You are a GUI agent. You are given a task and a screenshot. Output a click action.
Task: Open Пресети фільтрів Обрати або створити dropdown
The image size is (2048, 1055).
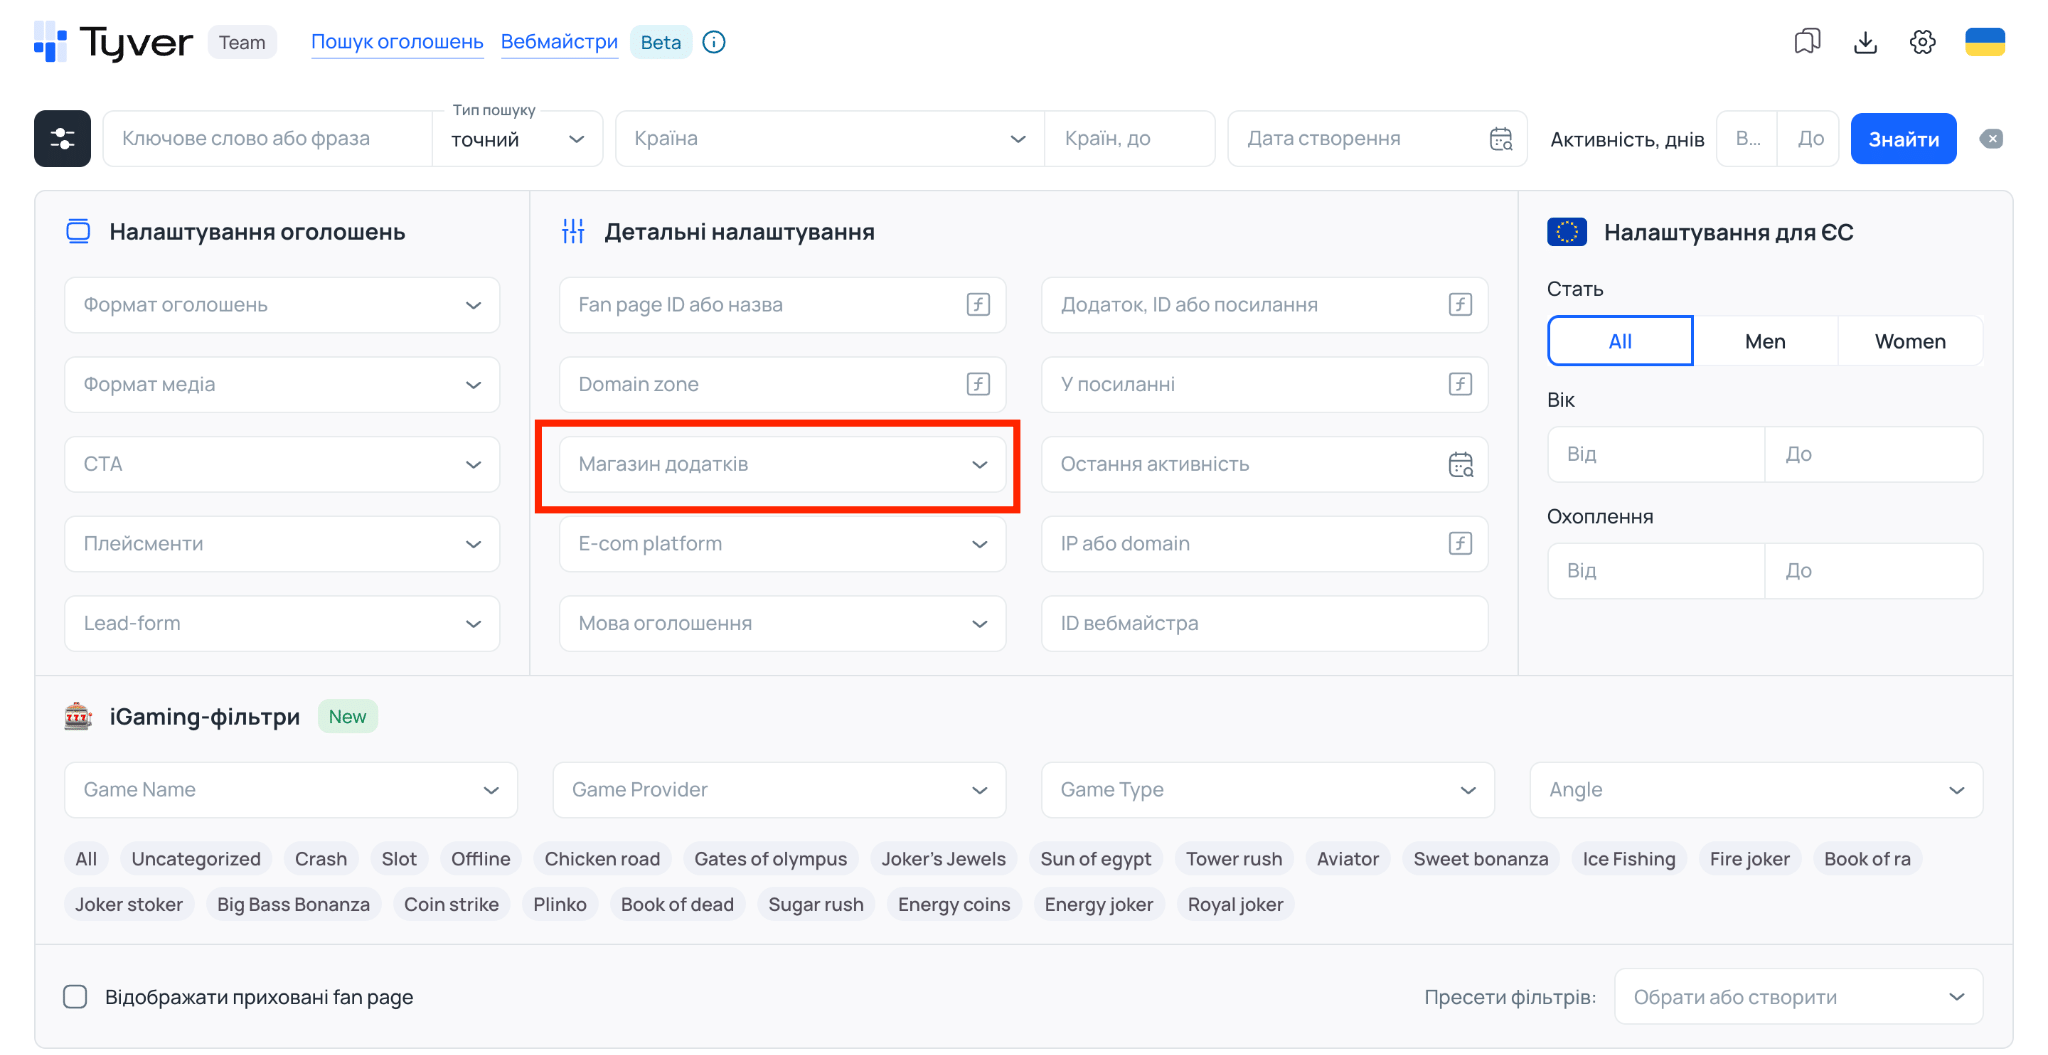(x=1798, y=997)
